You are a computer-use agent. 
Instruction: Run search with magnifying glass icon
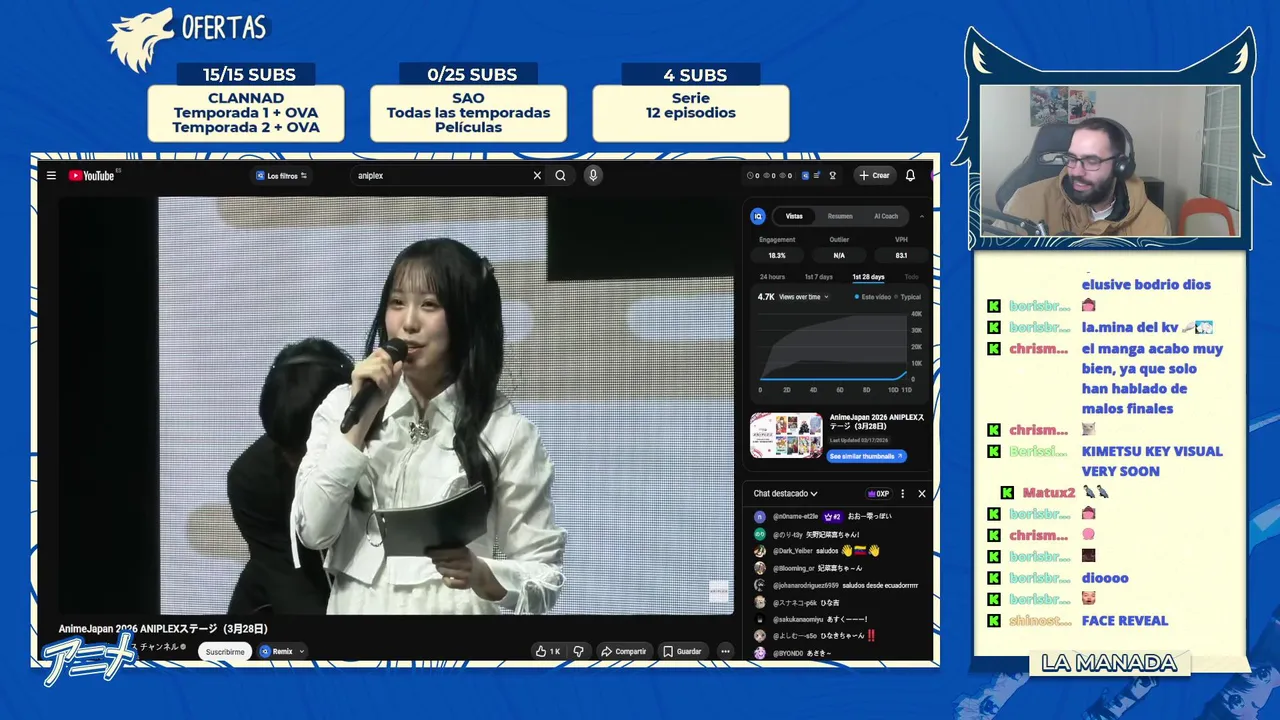[x=560, y=176]
